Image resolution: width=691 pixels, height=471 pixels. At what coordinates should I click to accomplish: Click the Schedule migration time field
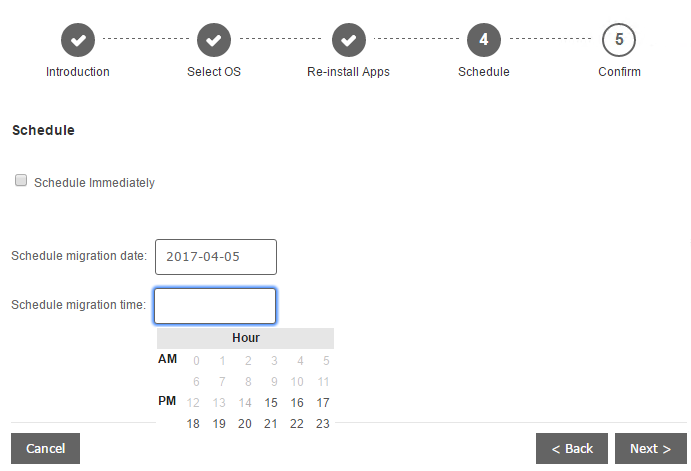point(215,306)
